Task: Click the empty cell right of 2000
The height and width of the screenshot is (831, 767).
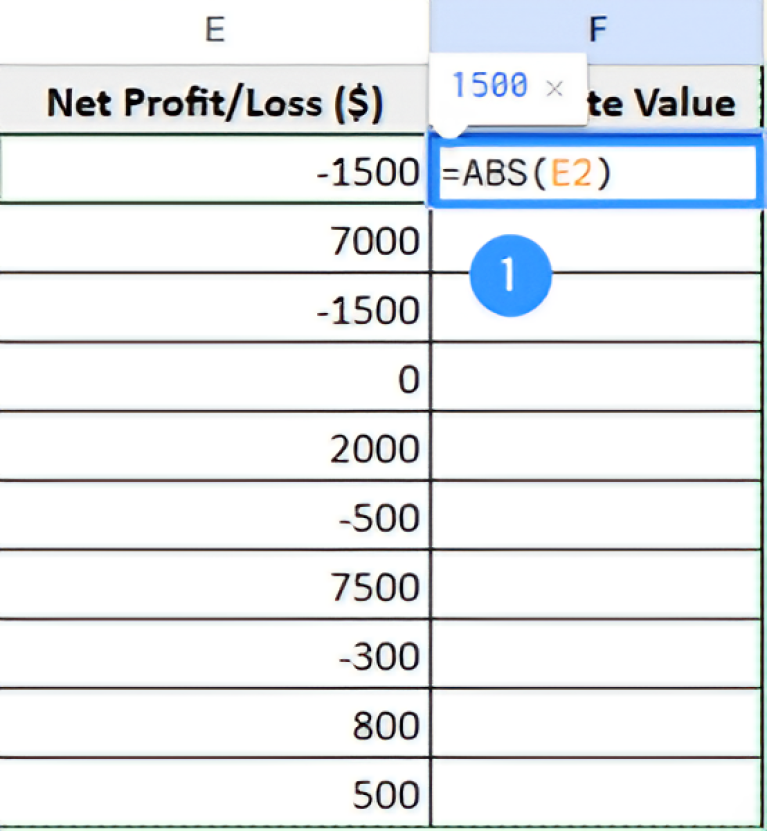Action: tap(598, 448)
